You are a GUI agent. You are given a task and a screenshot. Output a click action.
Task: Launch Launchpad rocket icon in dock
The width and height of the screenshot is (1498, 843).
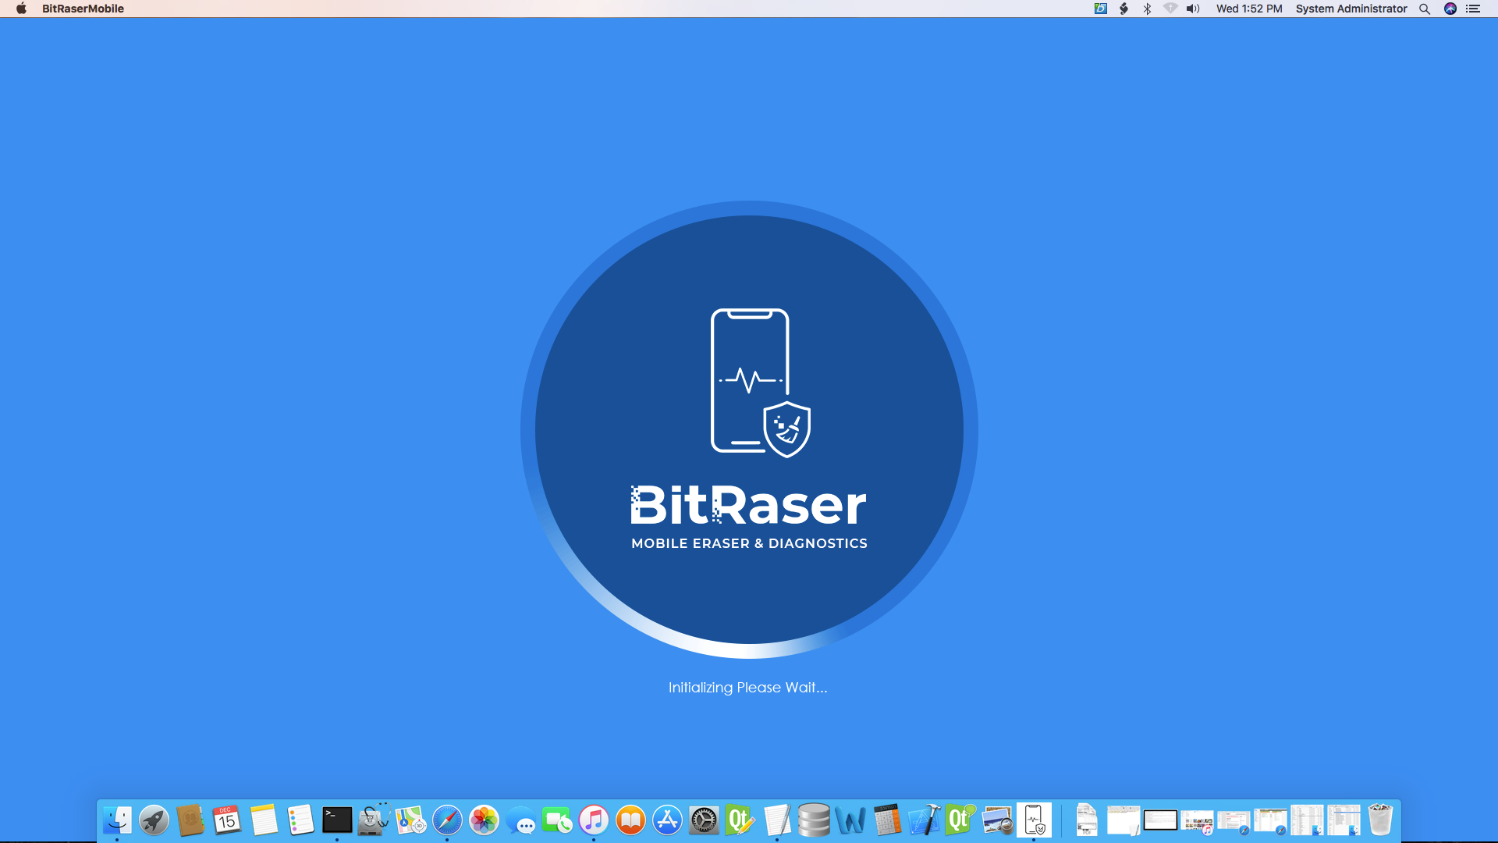[154, 820]
